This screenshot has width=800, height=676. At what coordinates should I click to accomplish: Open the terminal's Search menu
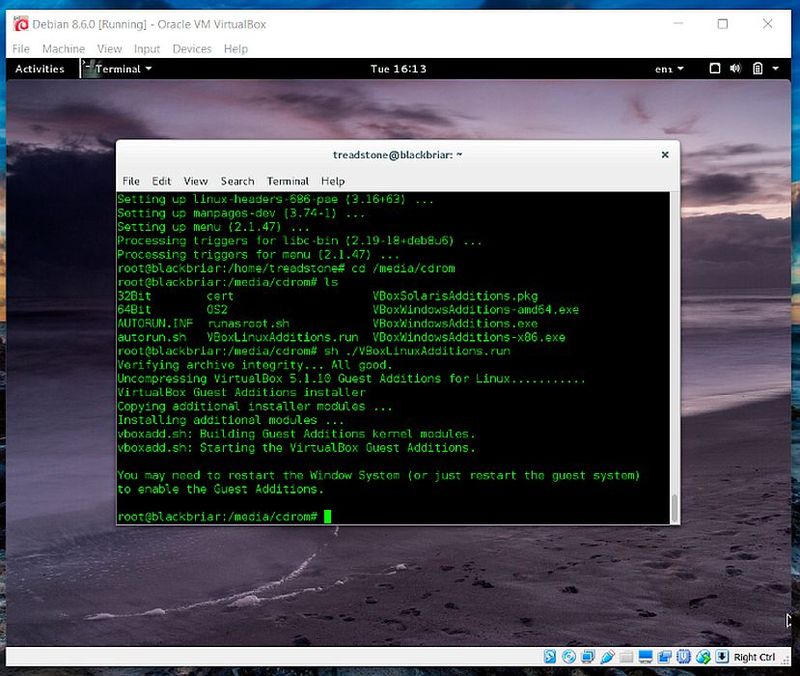click(x=237, y=181)
